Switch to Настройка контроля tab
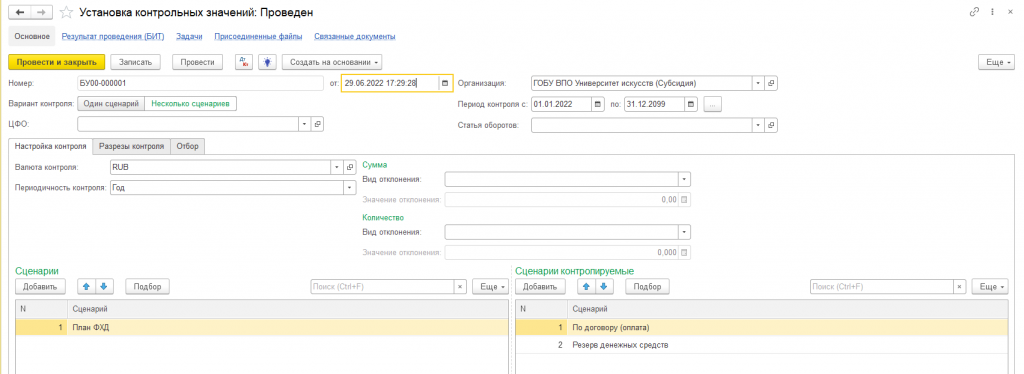Image resolution: width=1024 pixels, height=374 pixels. 50,146
